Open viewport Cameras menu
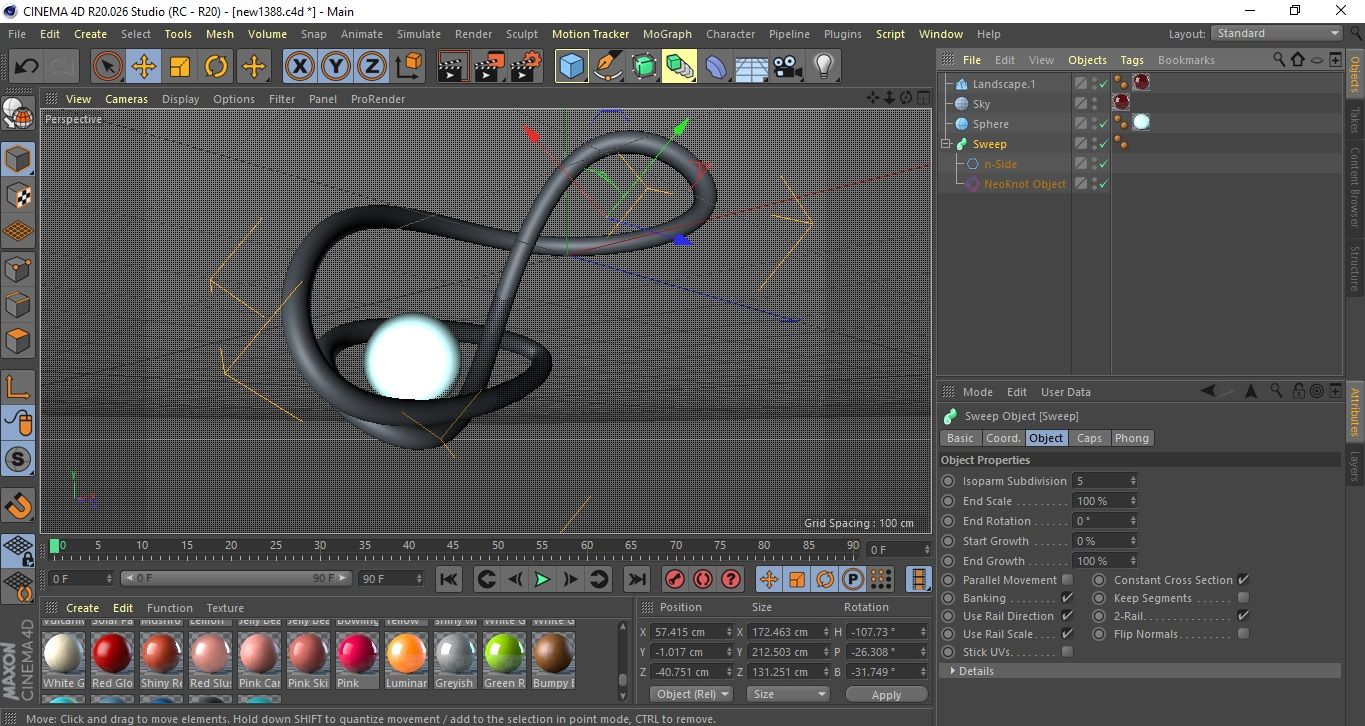1365x726 pixels. [126, 99]
